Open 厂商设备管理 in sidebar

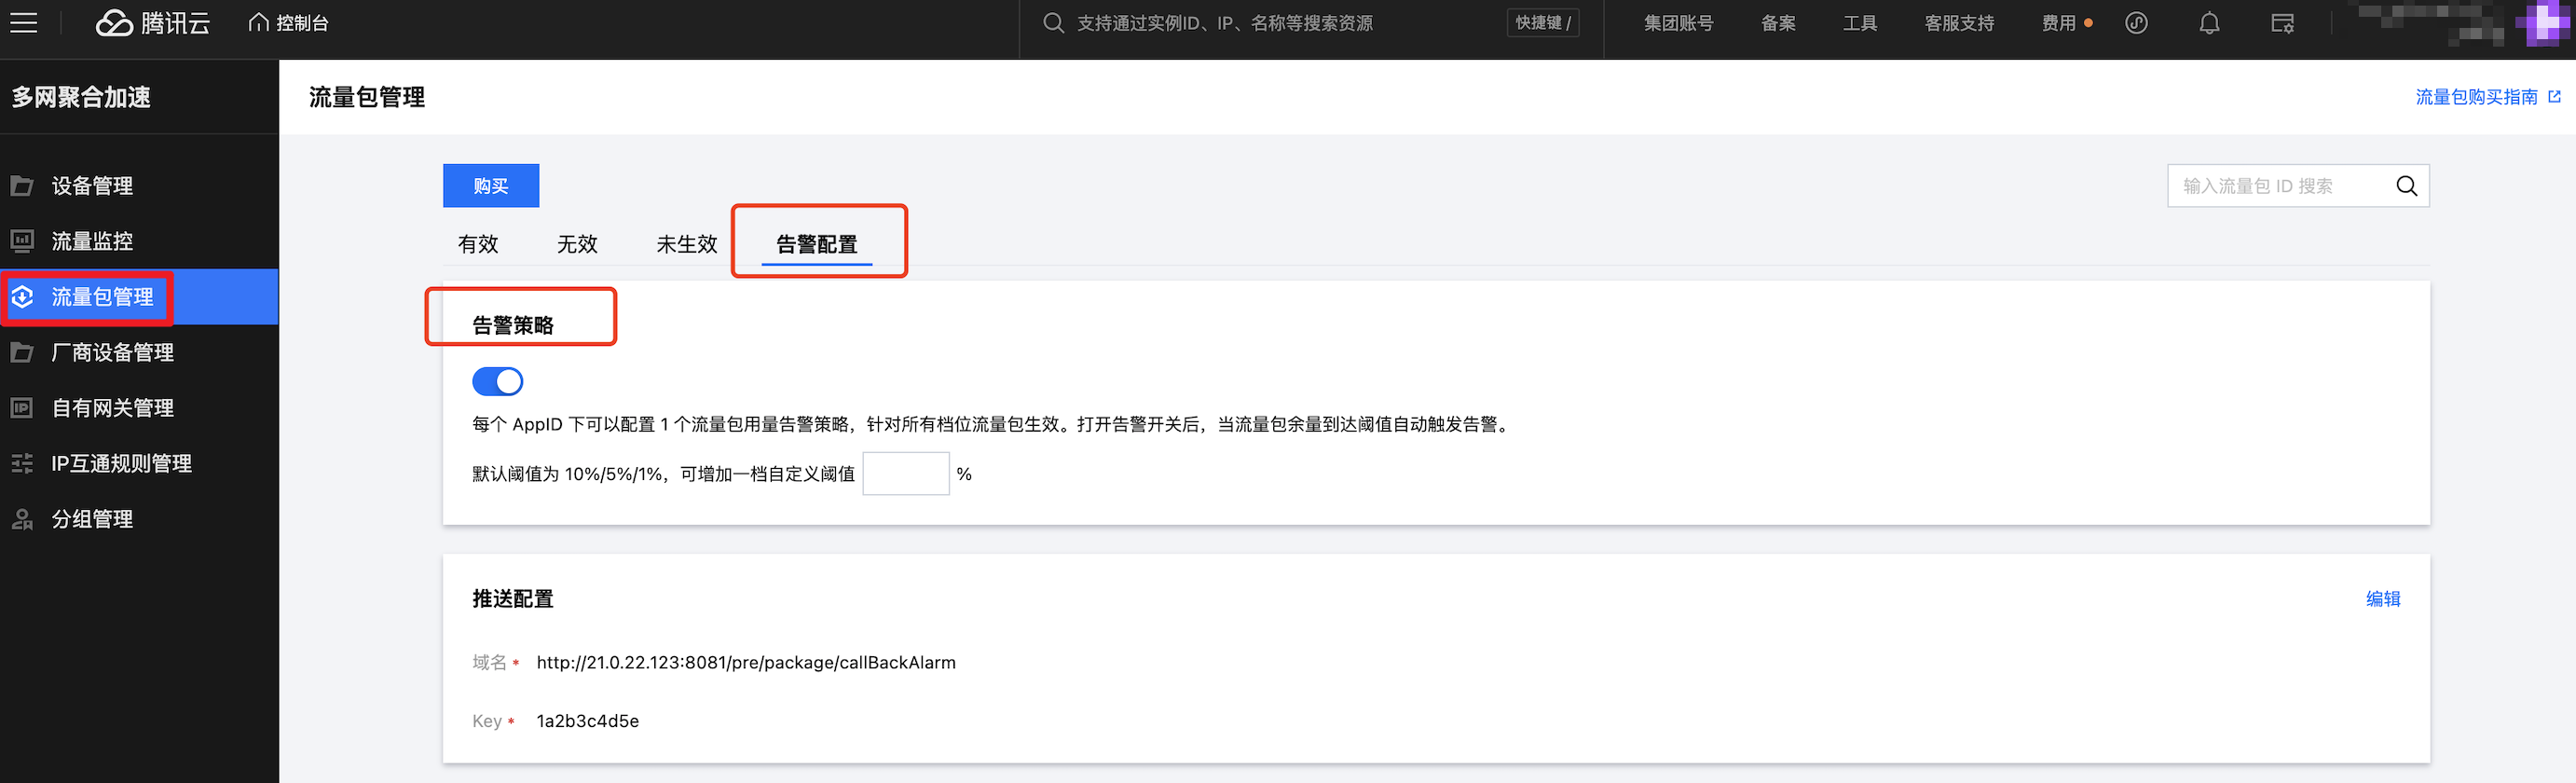point(139,352)
